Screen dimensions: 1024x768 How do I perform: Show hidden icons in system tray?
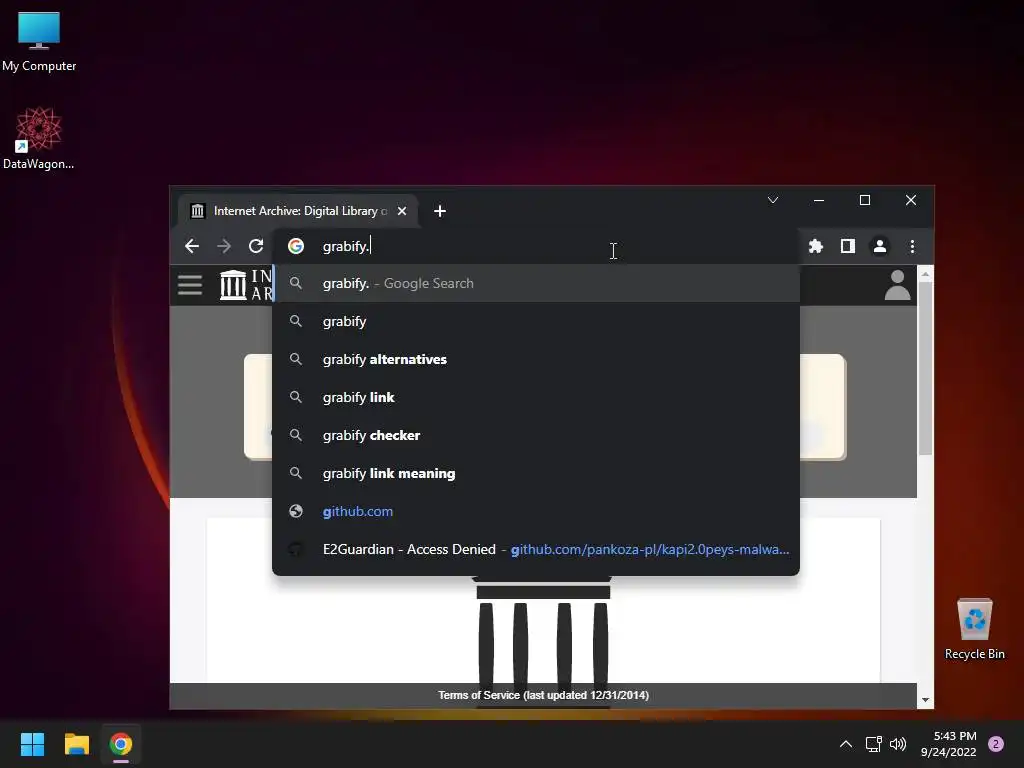point(846,744)
